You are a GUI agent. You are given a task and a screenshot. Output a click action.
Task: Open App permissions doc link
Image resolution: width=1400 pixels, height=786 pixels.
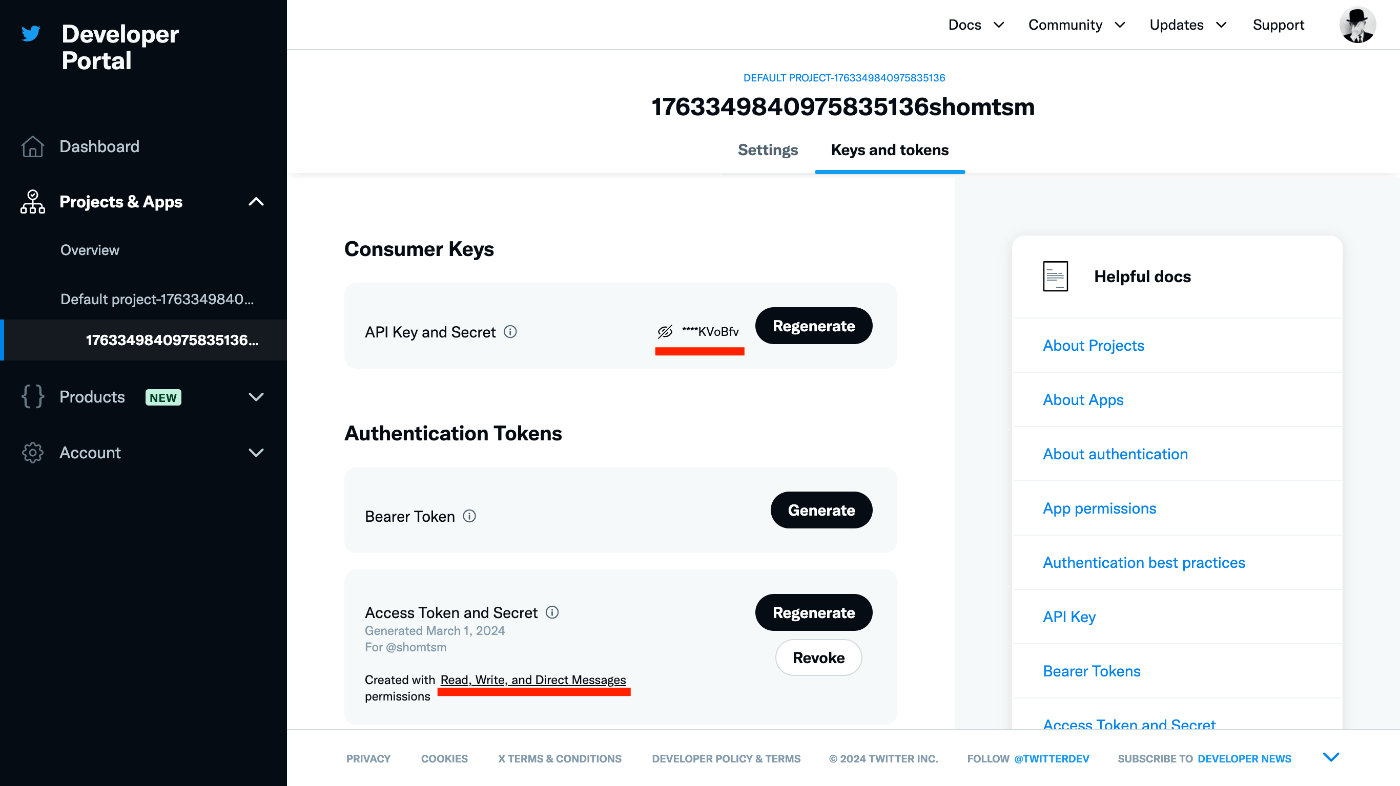coord(1099,508)
